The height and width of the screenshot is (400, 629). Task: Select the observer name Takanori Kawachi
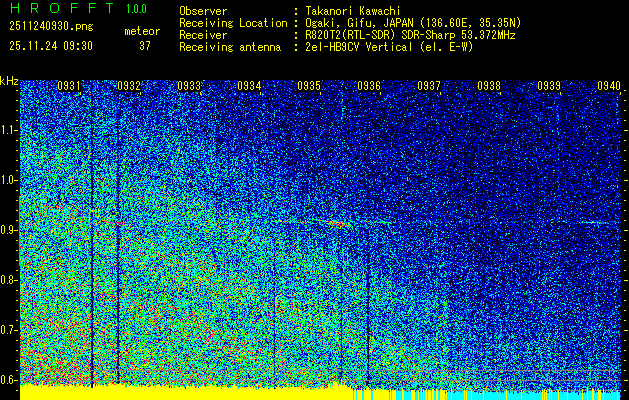(353, 11)
